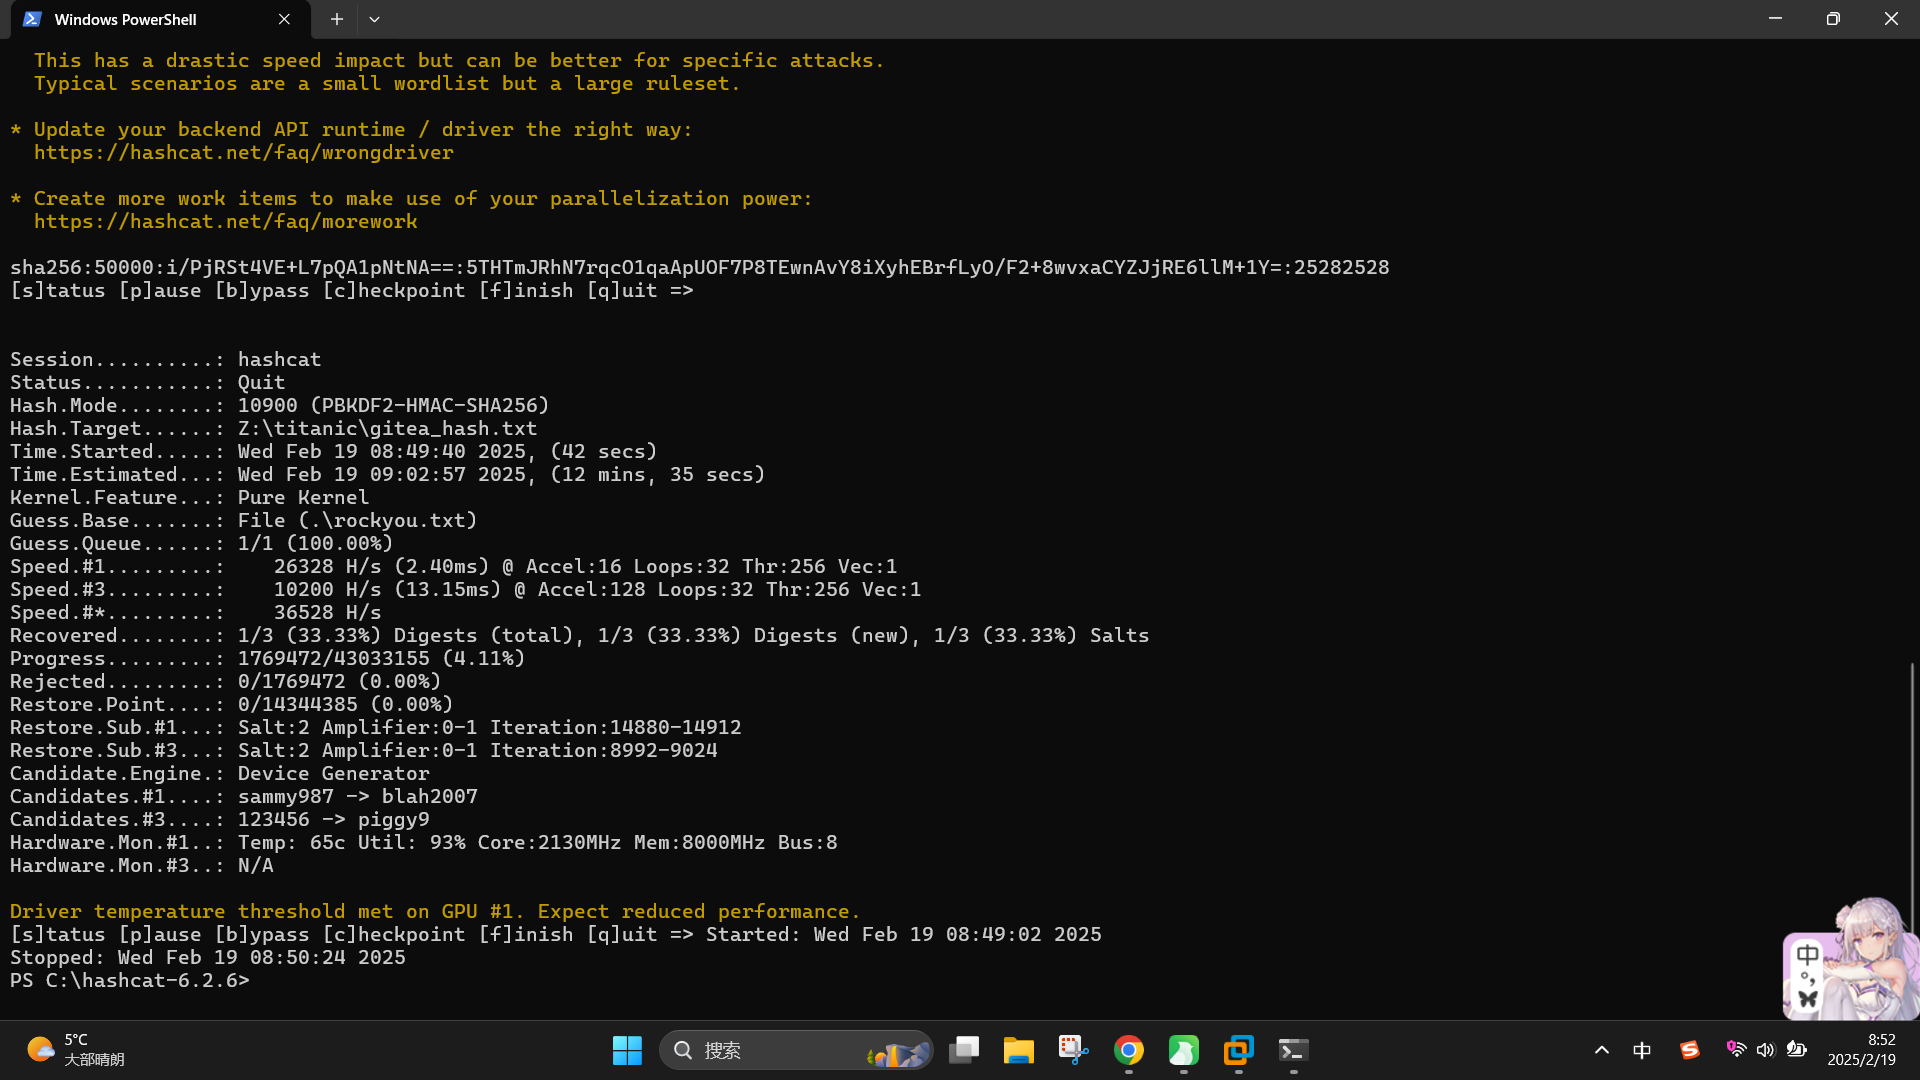
Task: Click the Hardware.Mon.#1 temperature line
Action: [423, 842]
